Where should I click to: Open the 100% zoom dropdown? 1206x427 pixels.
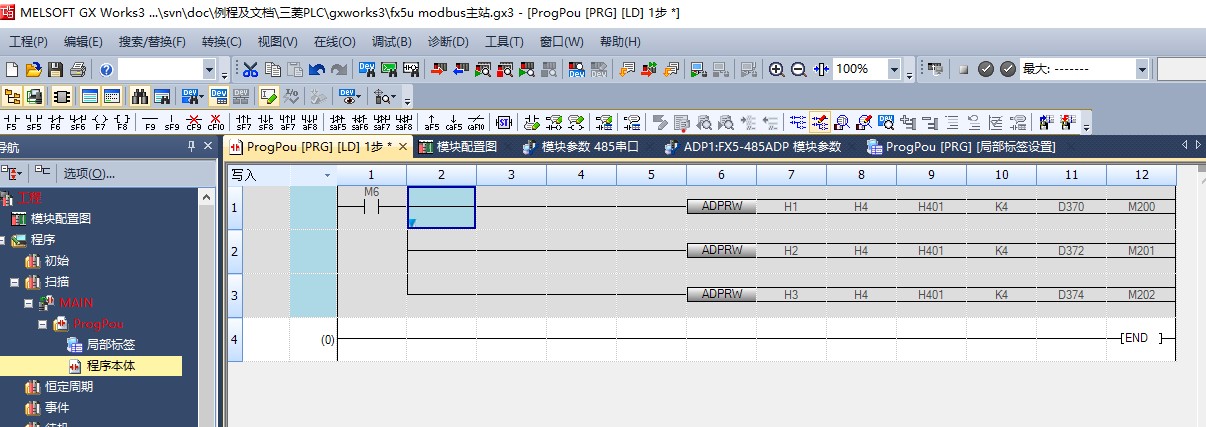(x=893, y=70)
